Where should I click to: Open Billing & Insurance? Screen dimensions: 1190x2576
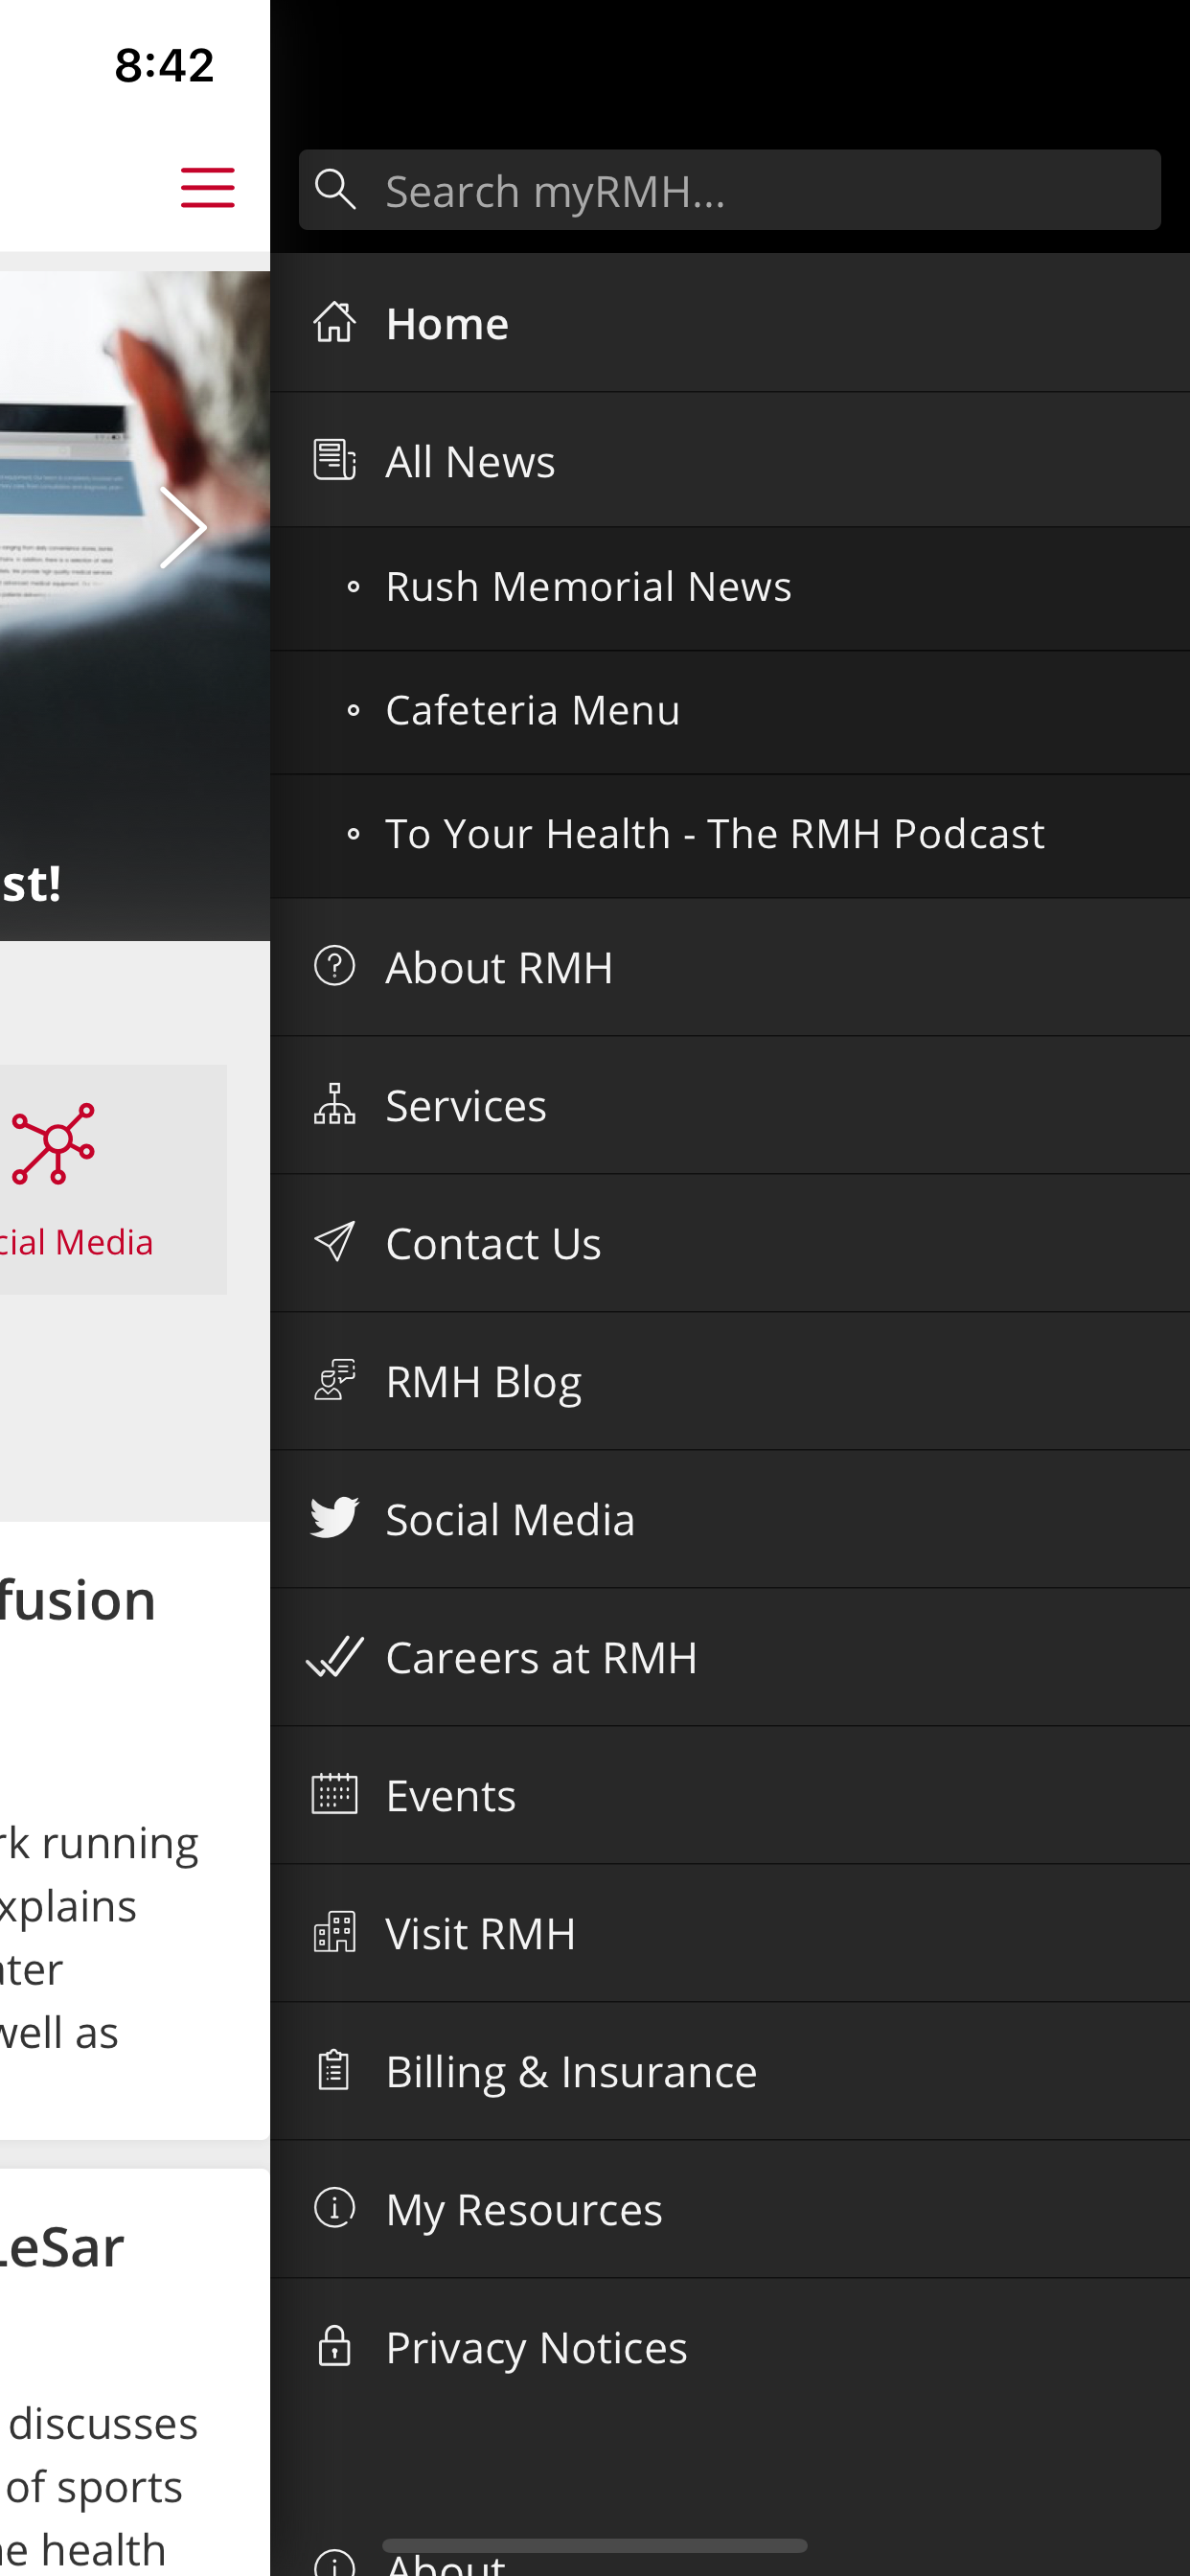pyautogui.click(x=730, y=2071)
